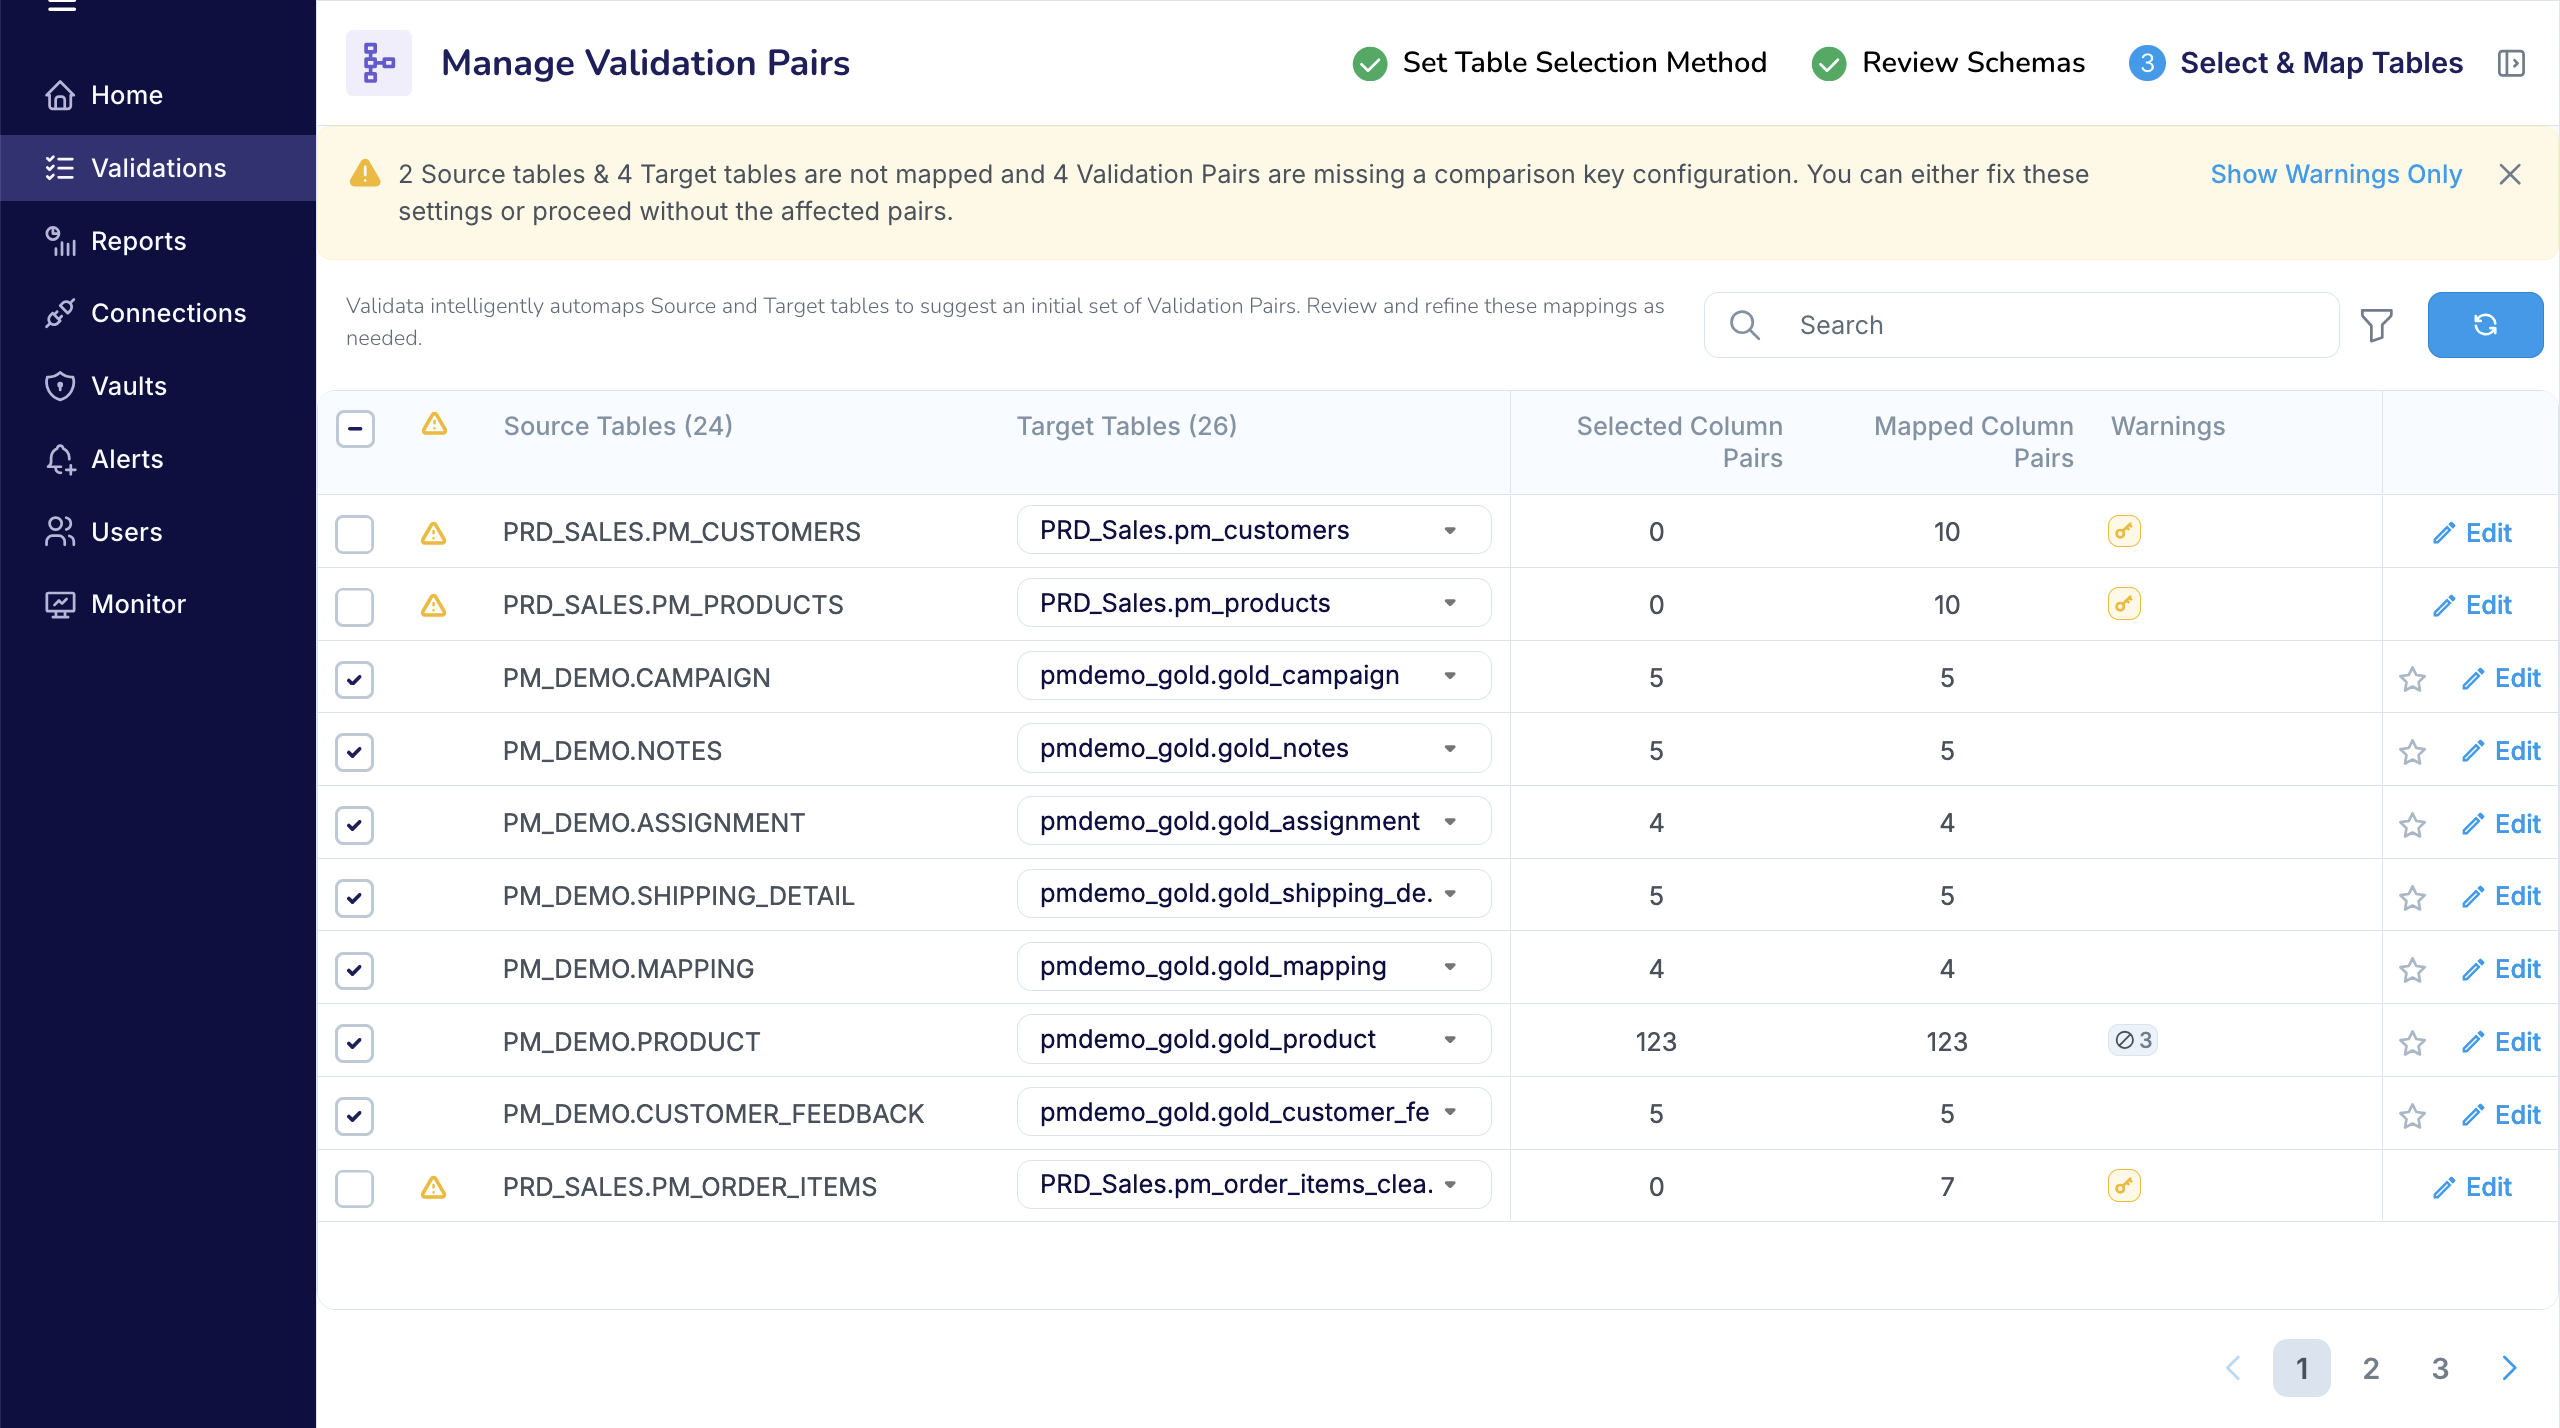Collapse the right side panel
Screen dimensions: 2560x1428
[2513, 62]
